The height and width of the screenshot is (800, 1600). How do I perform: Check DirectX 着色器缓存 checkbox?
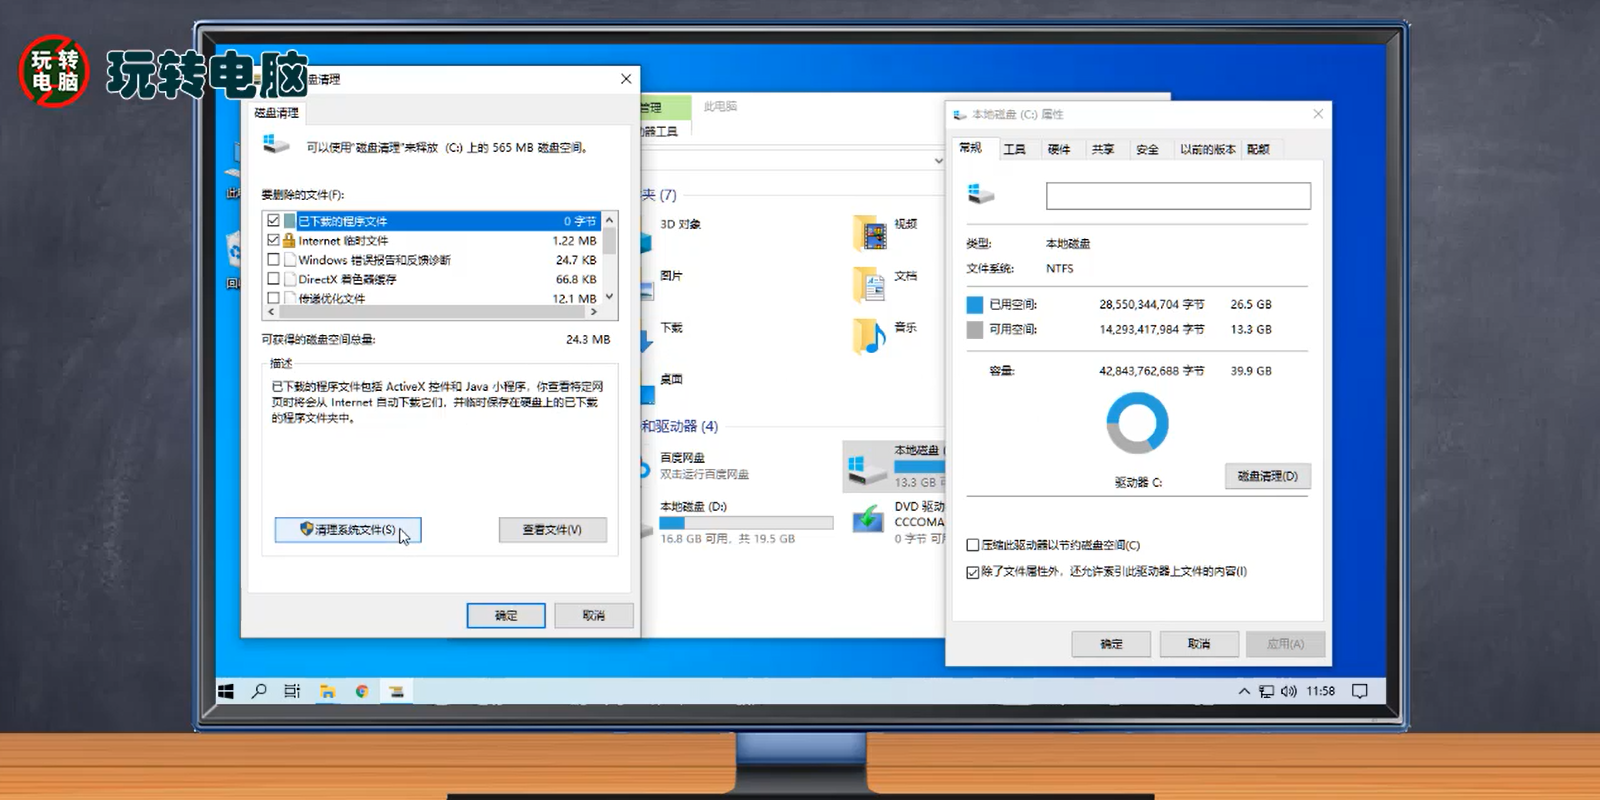[273, 279]
